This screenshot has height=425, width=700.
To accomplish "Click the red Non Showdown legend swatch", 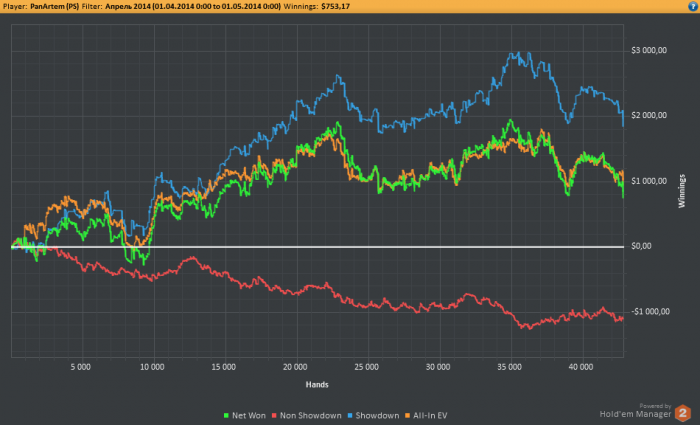I will [x=274, y=416].
